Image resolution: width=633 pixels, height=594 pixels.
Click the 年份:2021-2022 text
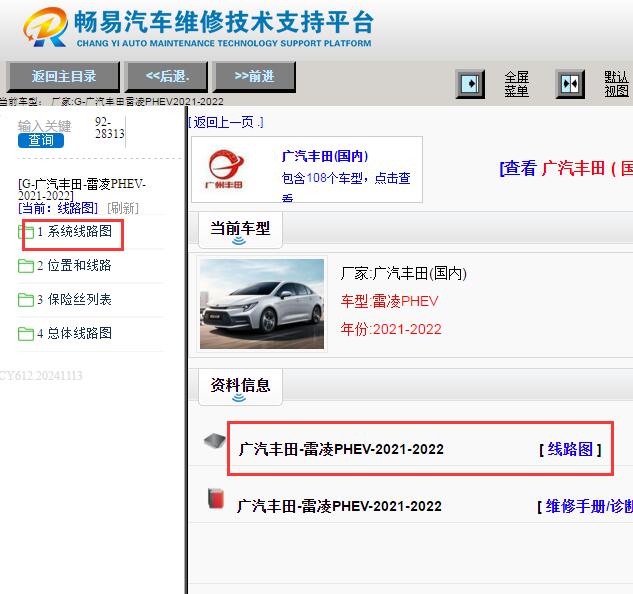click(x=391, y=329)
